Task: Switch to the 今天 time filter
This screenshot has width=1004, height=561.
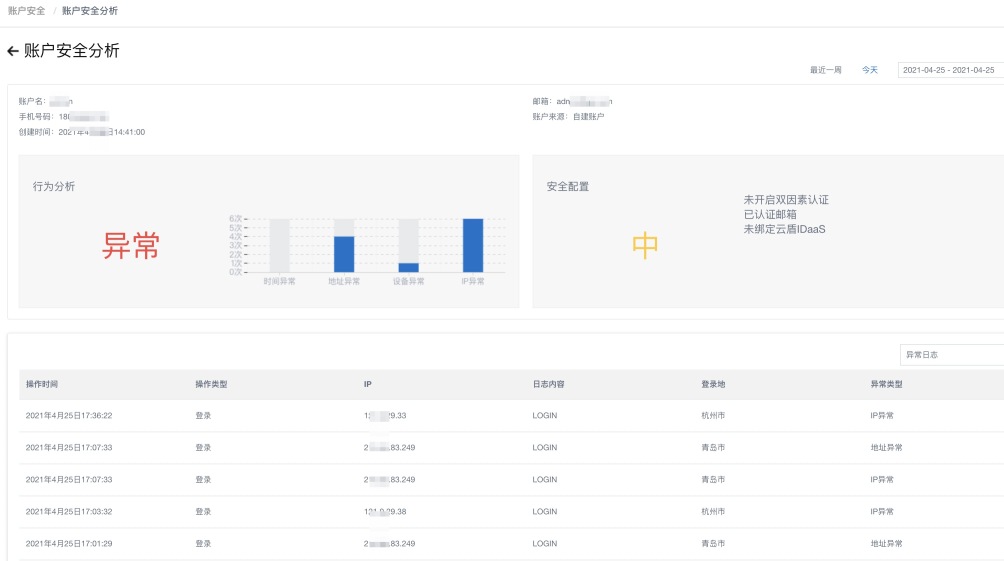Action: tap(870, 70)
